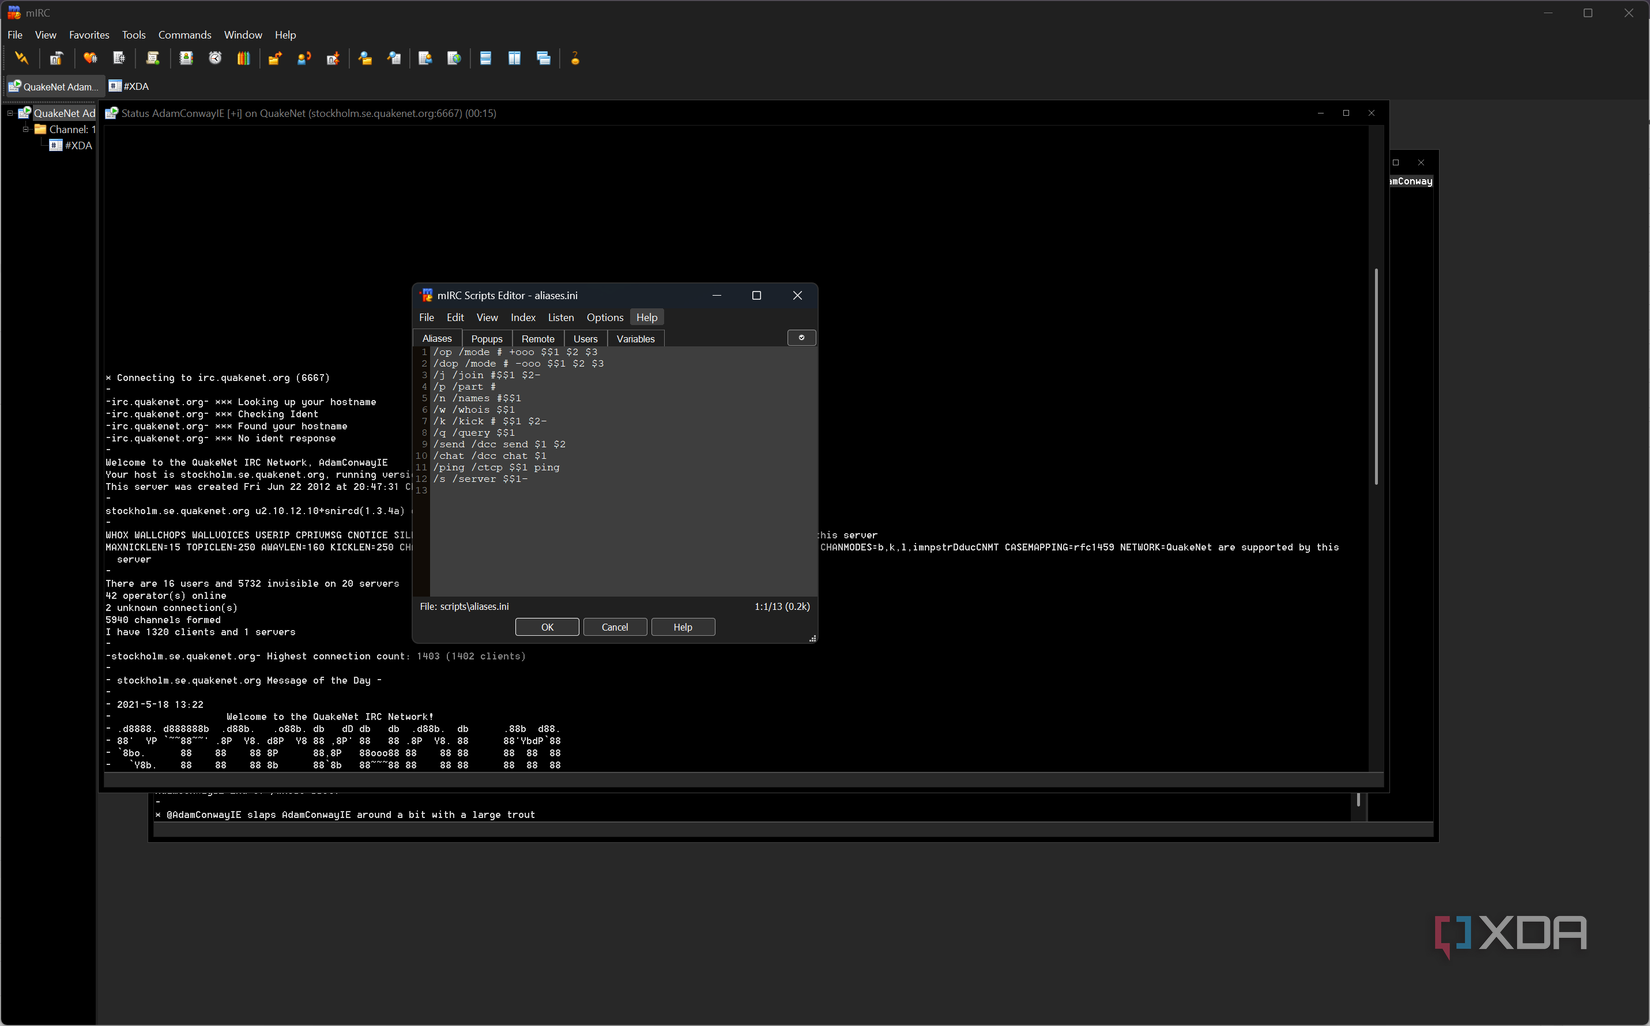Tile windows vertically via toolbar icon
The height and width of the screenshot is (1026, 1650).
pos(514,58)
